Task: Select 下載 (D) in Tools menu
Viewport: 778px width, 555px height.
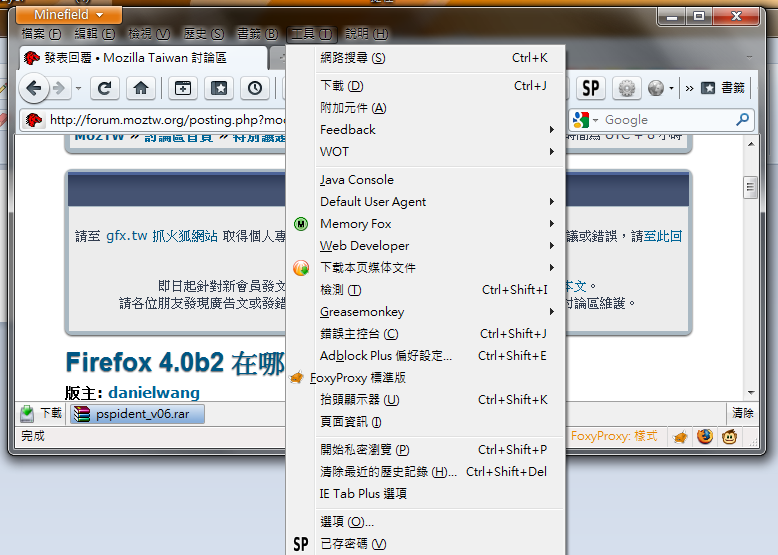Action: click(x=426, y=86)
